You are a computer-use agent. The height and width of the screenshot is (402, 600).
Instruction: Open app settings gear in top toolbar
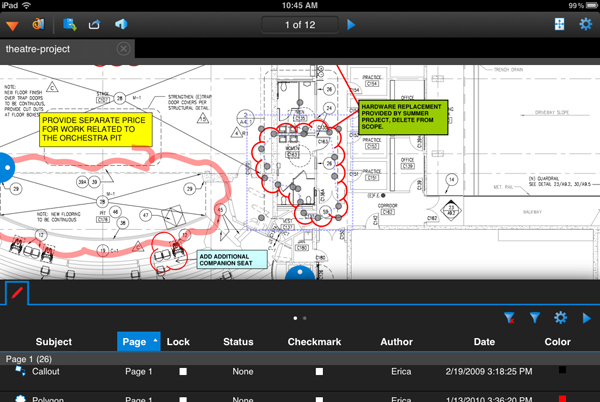pos(586,24)
